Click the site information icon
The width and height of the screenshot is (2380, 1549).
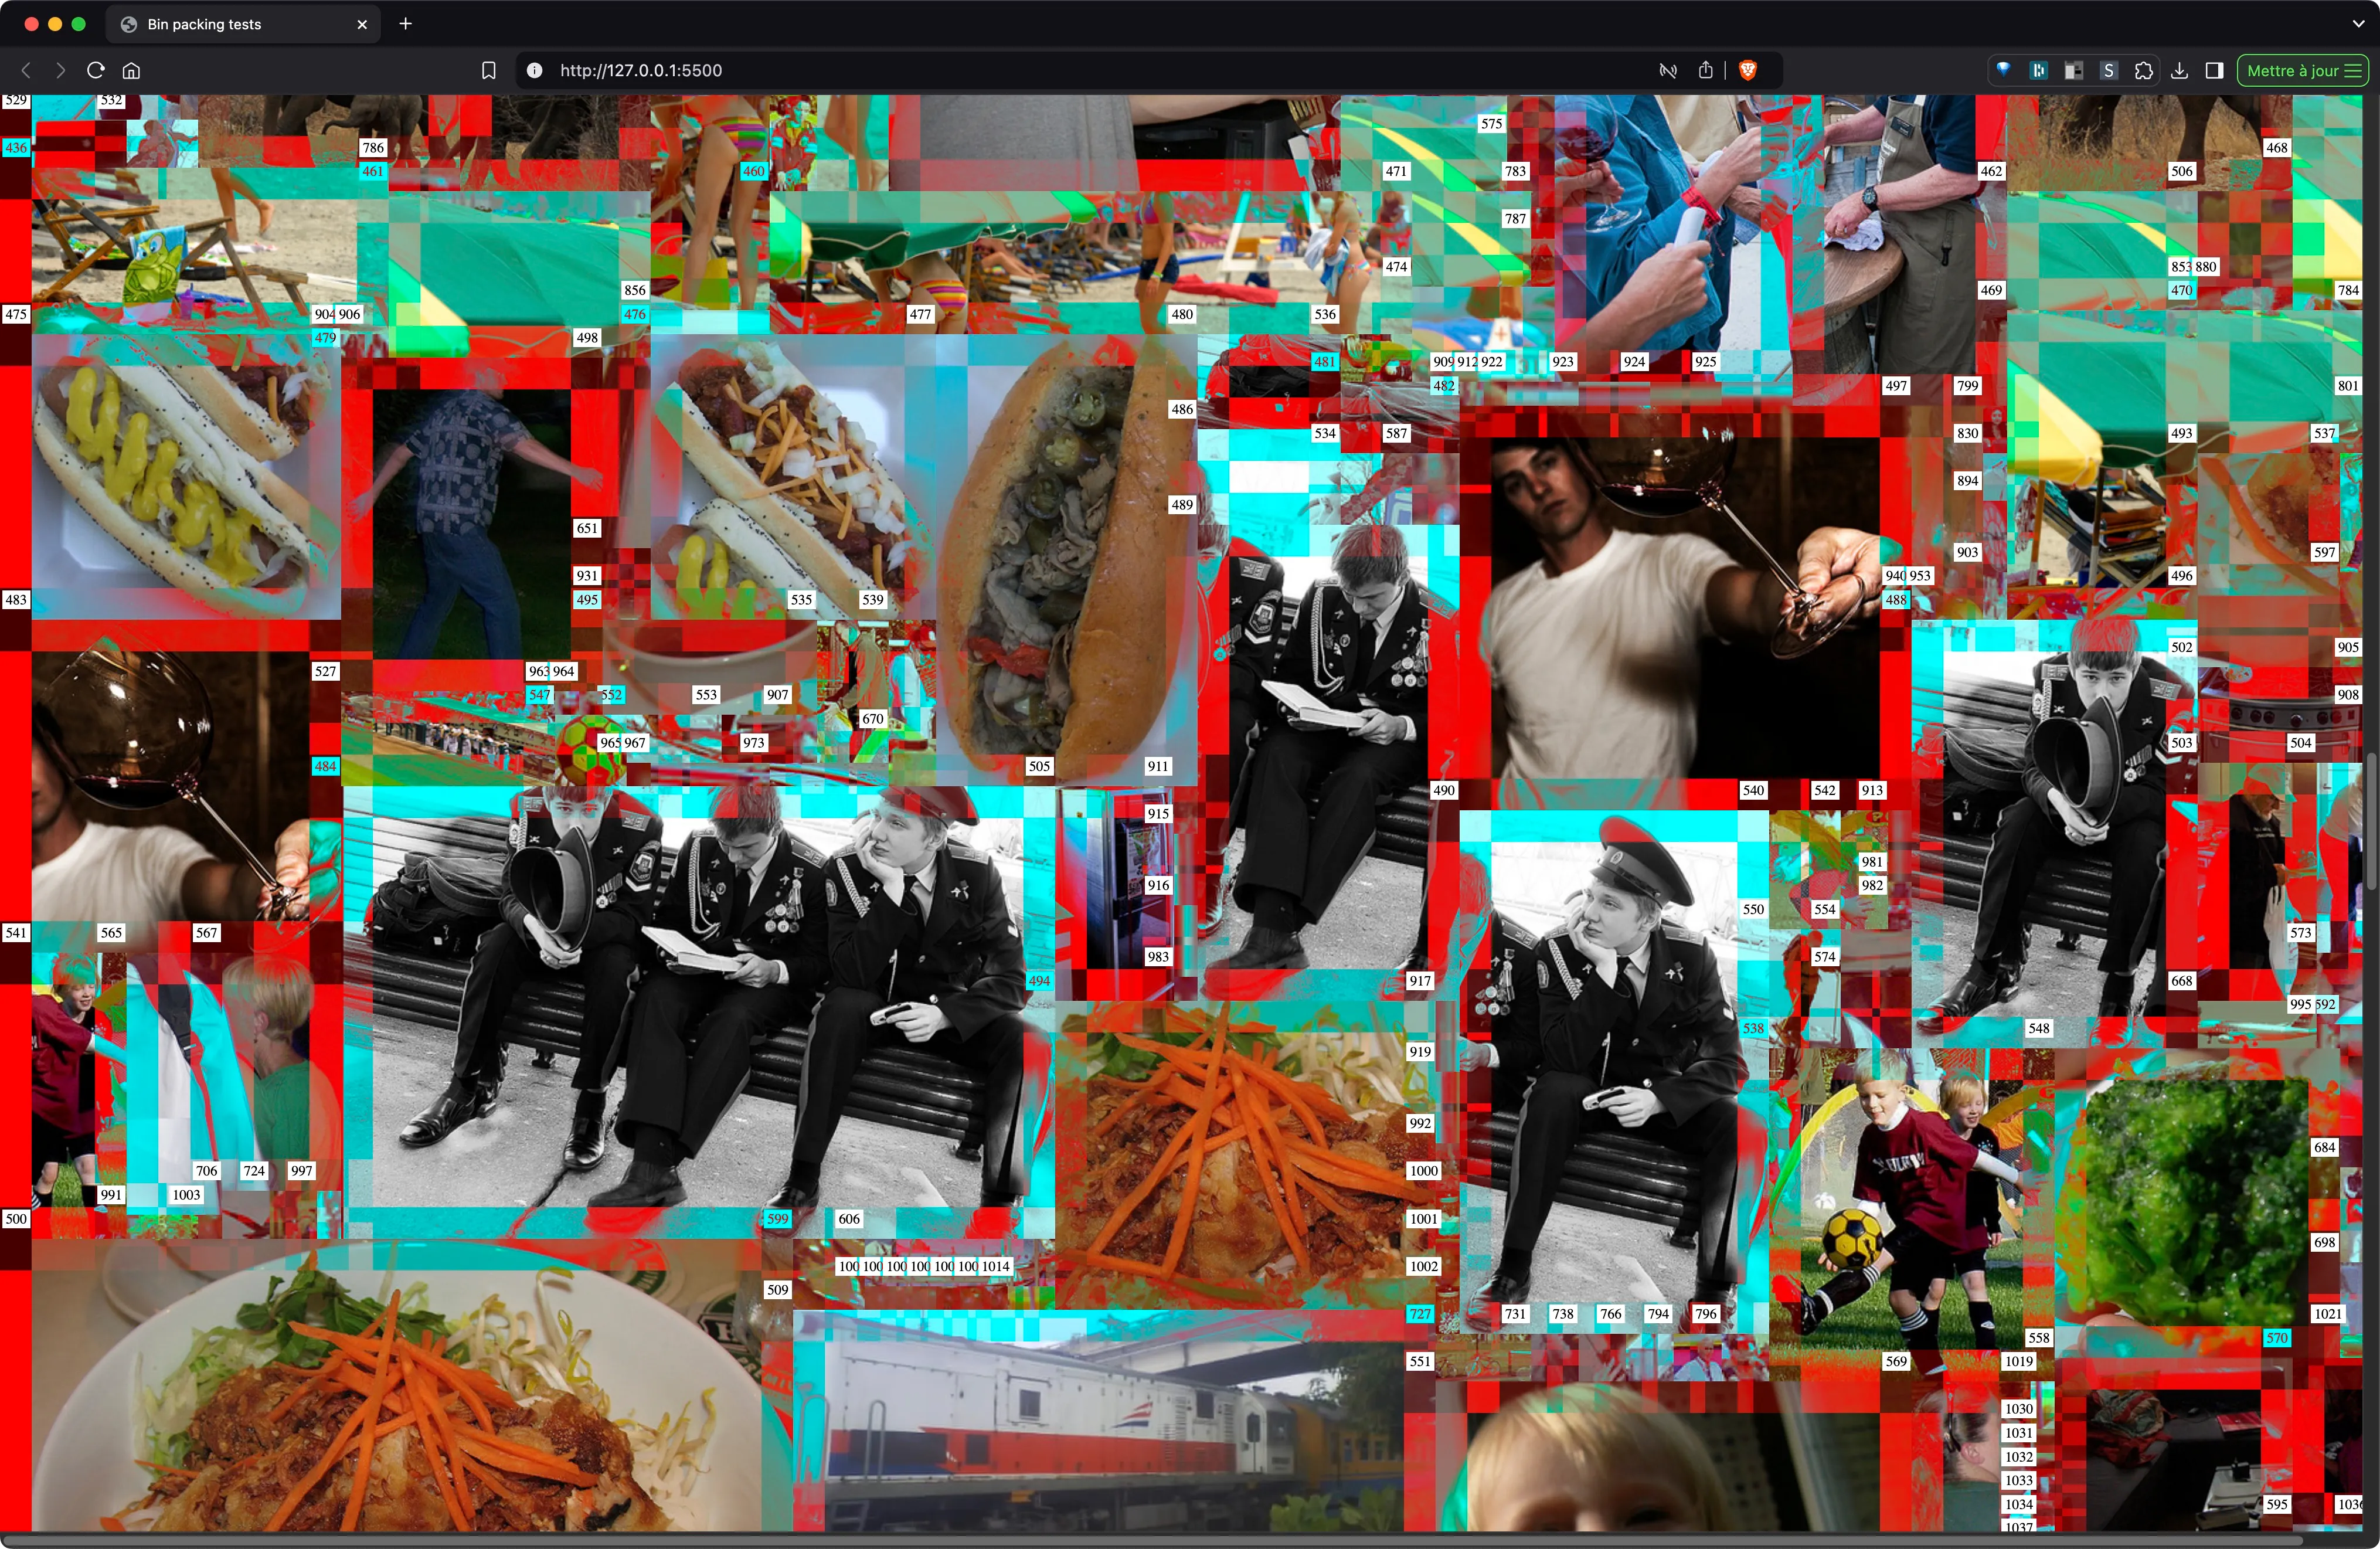click(535, 70)
